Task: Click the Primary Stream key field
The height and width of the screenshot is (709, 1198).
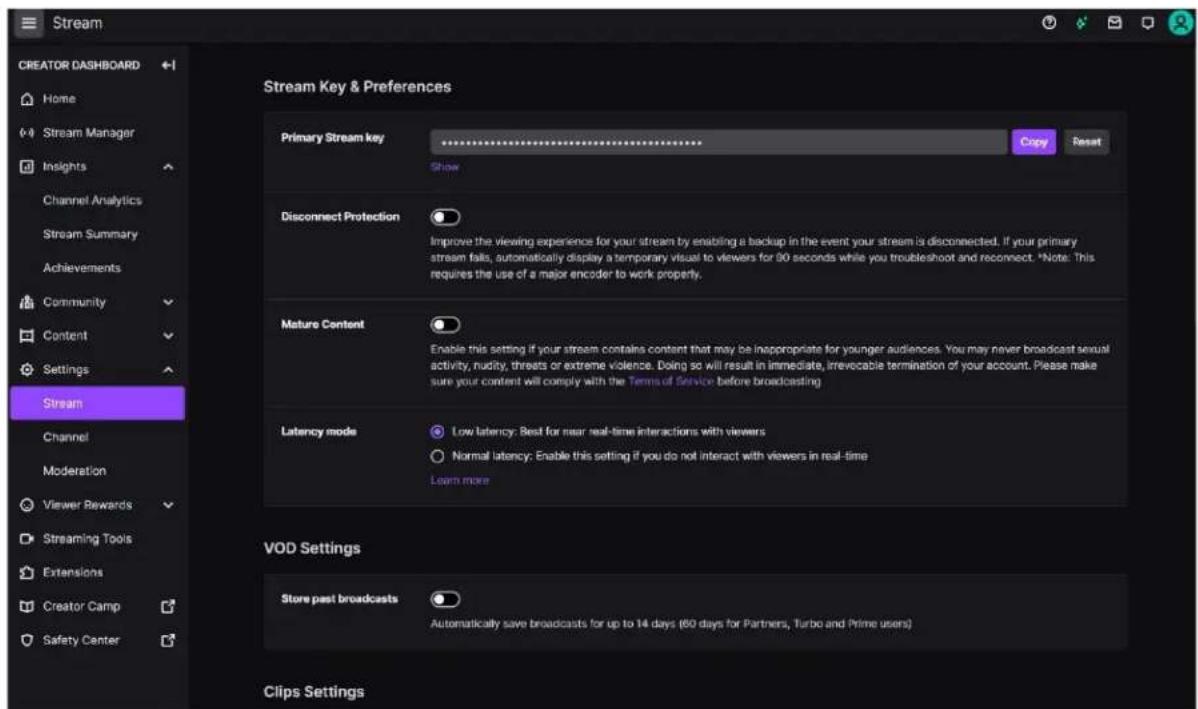Action: click(x=719, y=142)
